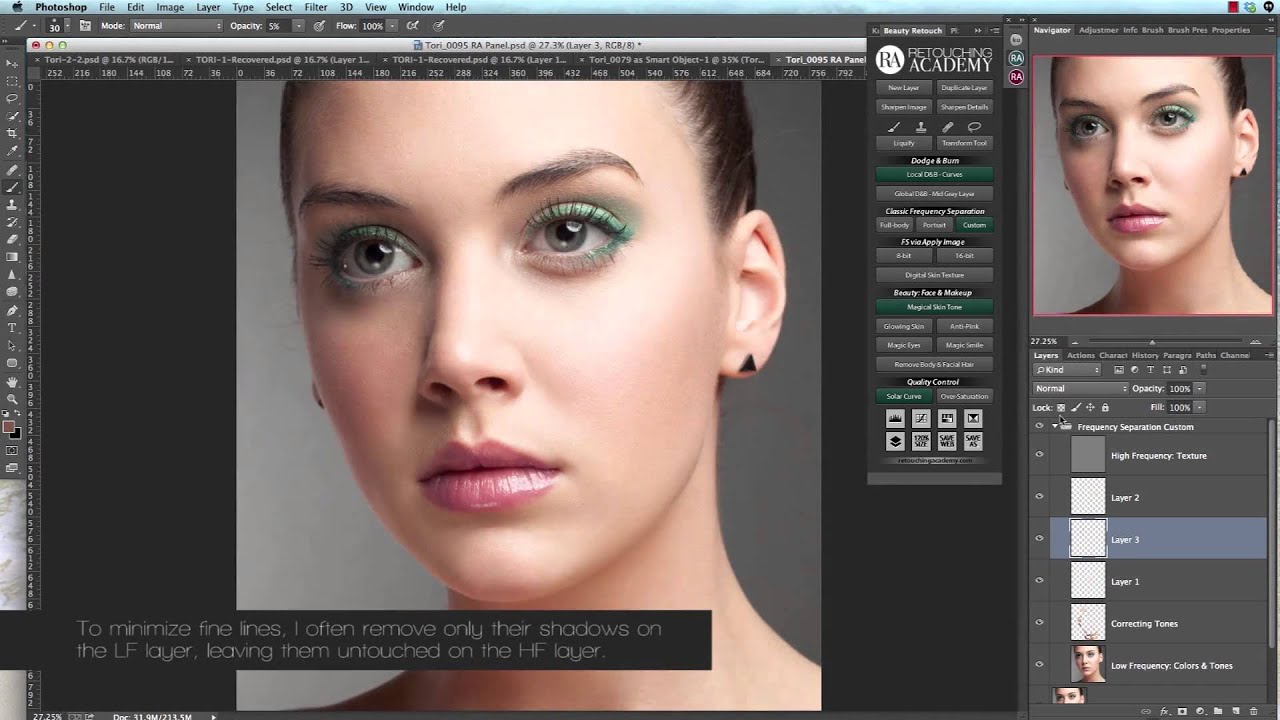Hide the High Frequency: Texture layer
The image size is (1280, 720).
(1039, 455)
